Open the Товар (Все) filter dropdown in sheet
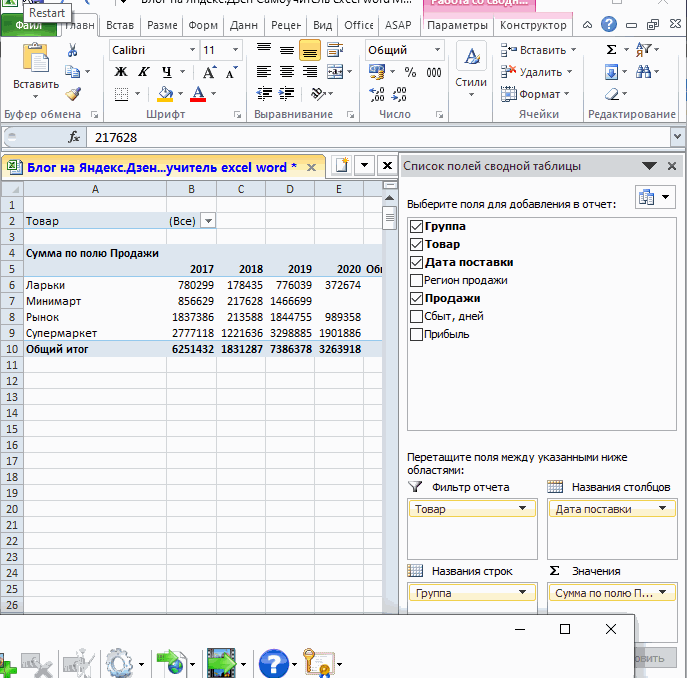Screen dimensions: 687x678 coord(209,220)
